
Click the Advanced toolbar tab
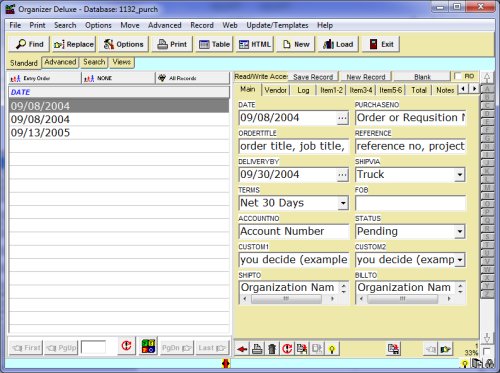click(60, 62)
